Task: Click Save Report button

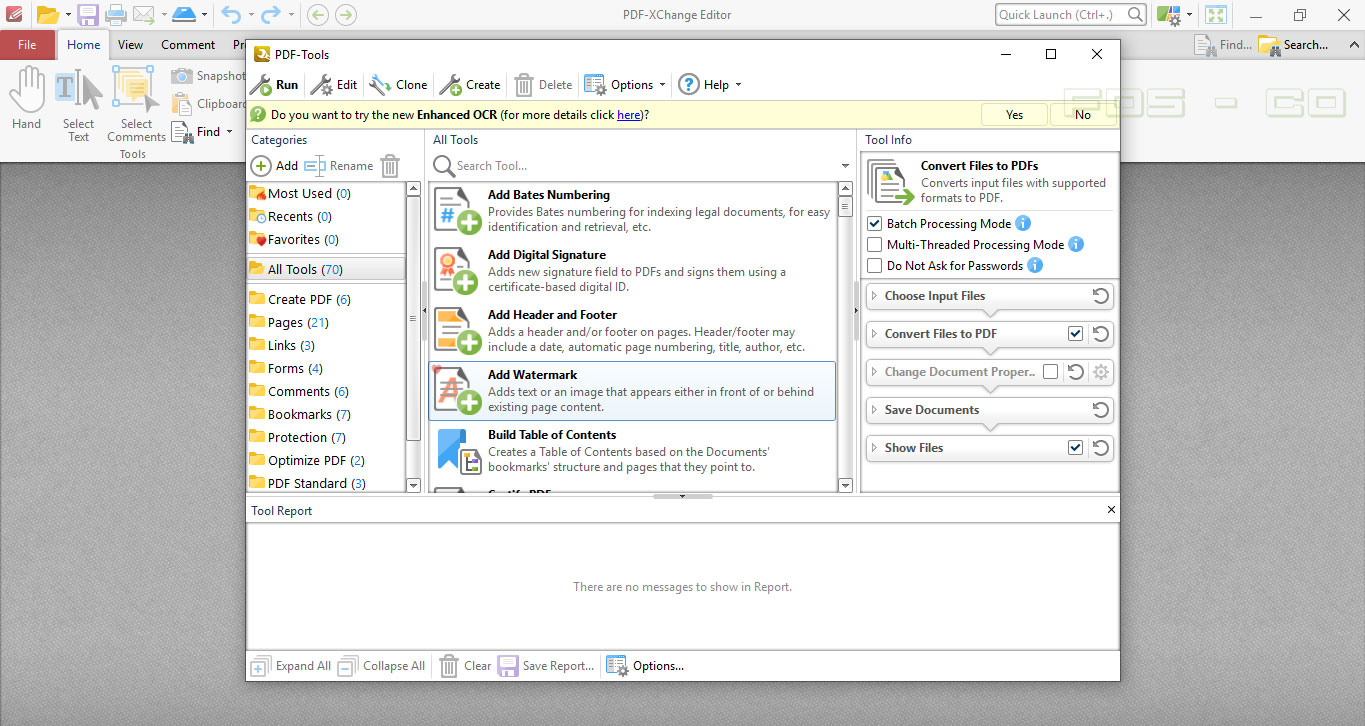Action: [546, 666]
